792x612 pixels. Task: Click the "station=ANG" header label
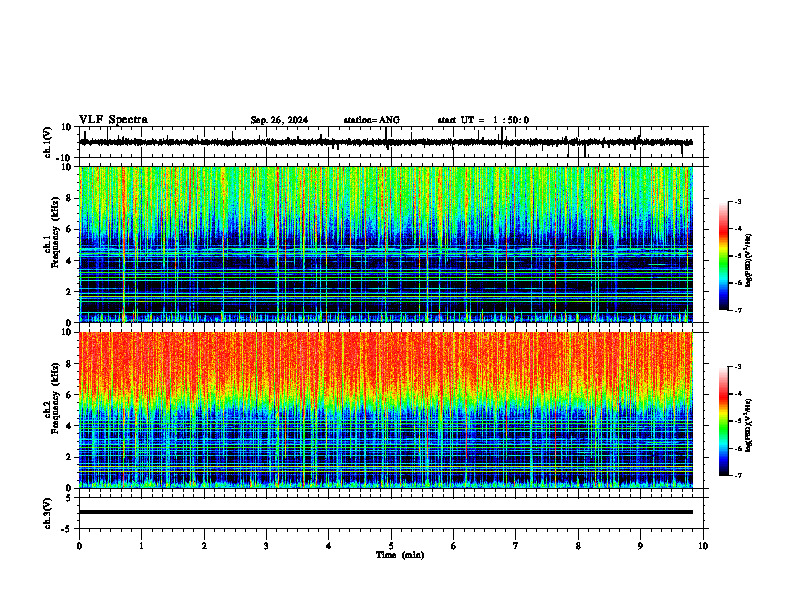(x=372, y=120)
